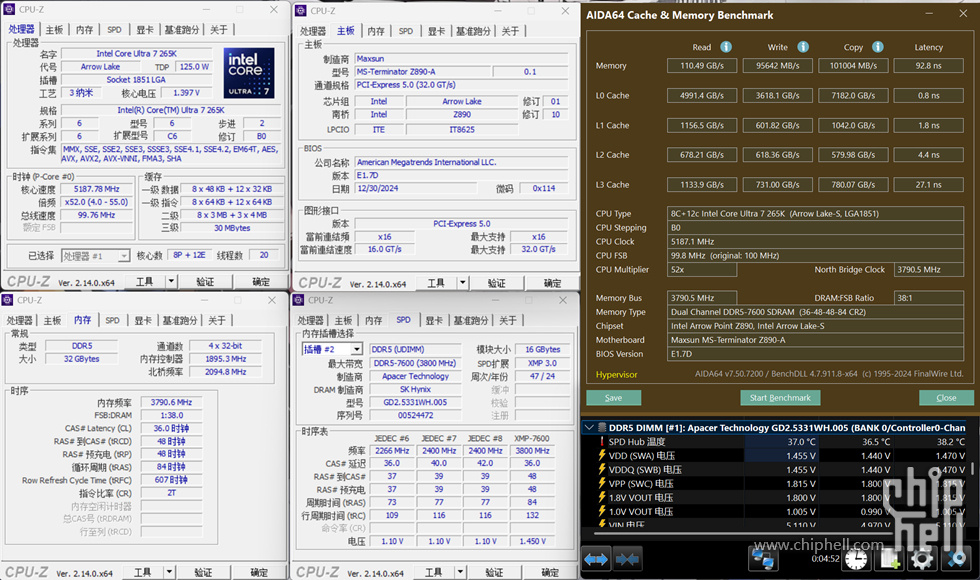Select 处理器 tab in memory CPU-Z window
The image size is (980, 580).
coord(20,320)
